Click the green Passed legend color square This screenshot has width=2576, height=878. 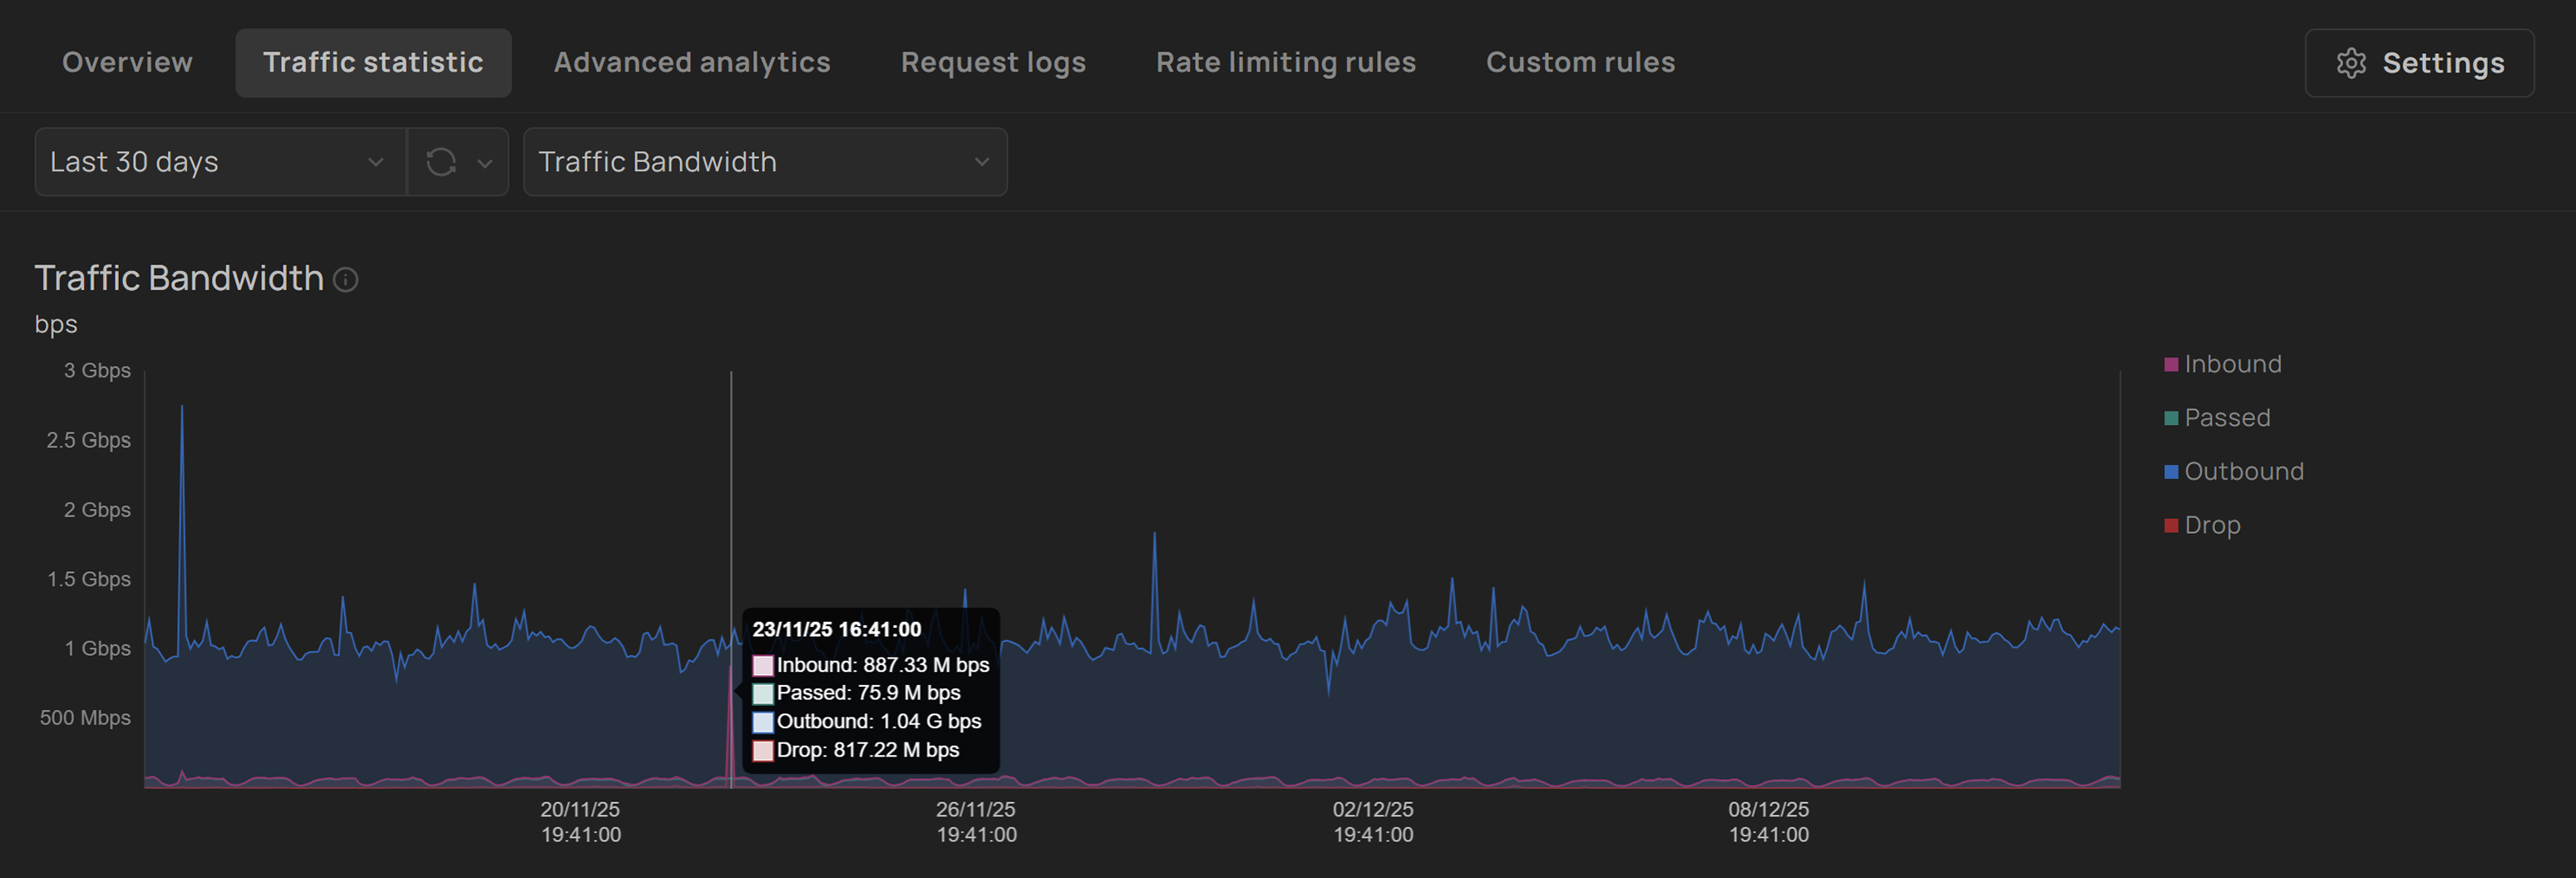point(2171,418)
